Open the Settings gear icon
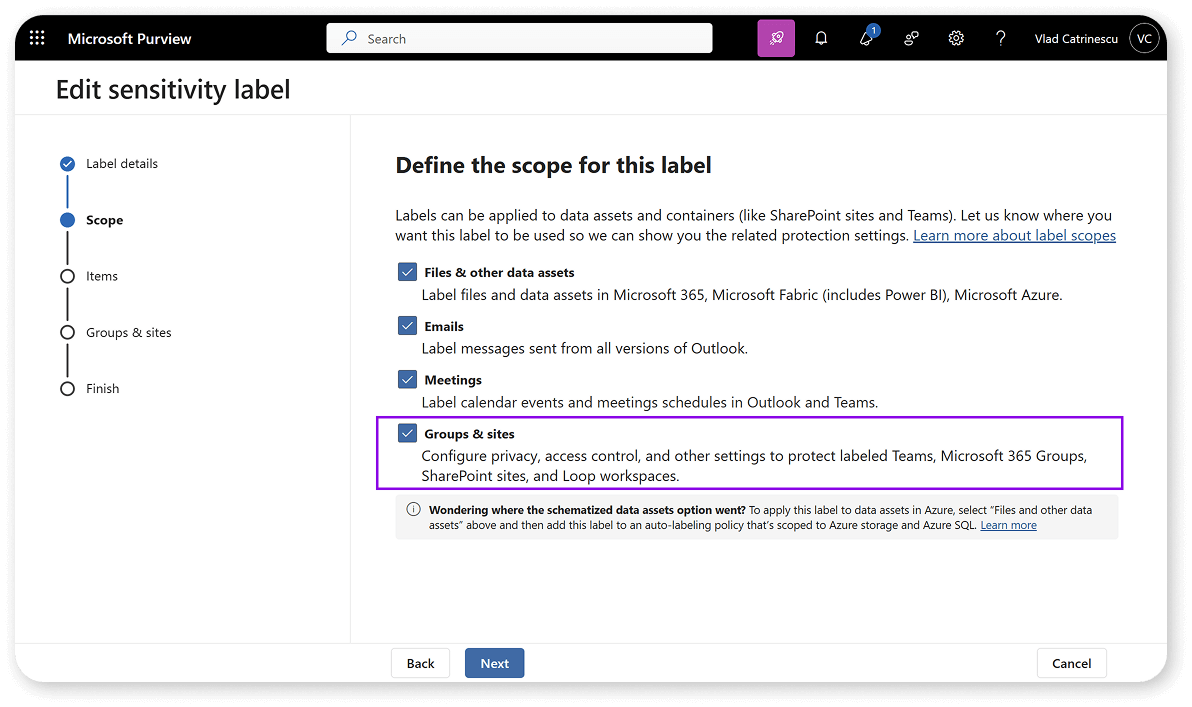 pyautogui.click(x=956, y=38)
